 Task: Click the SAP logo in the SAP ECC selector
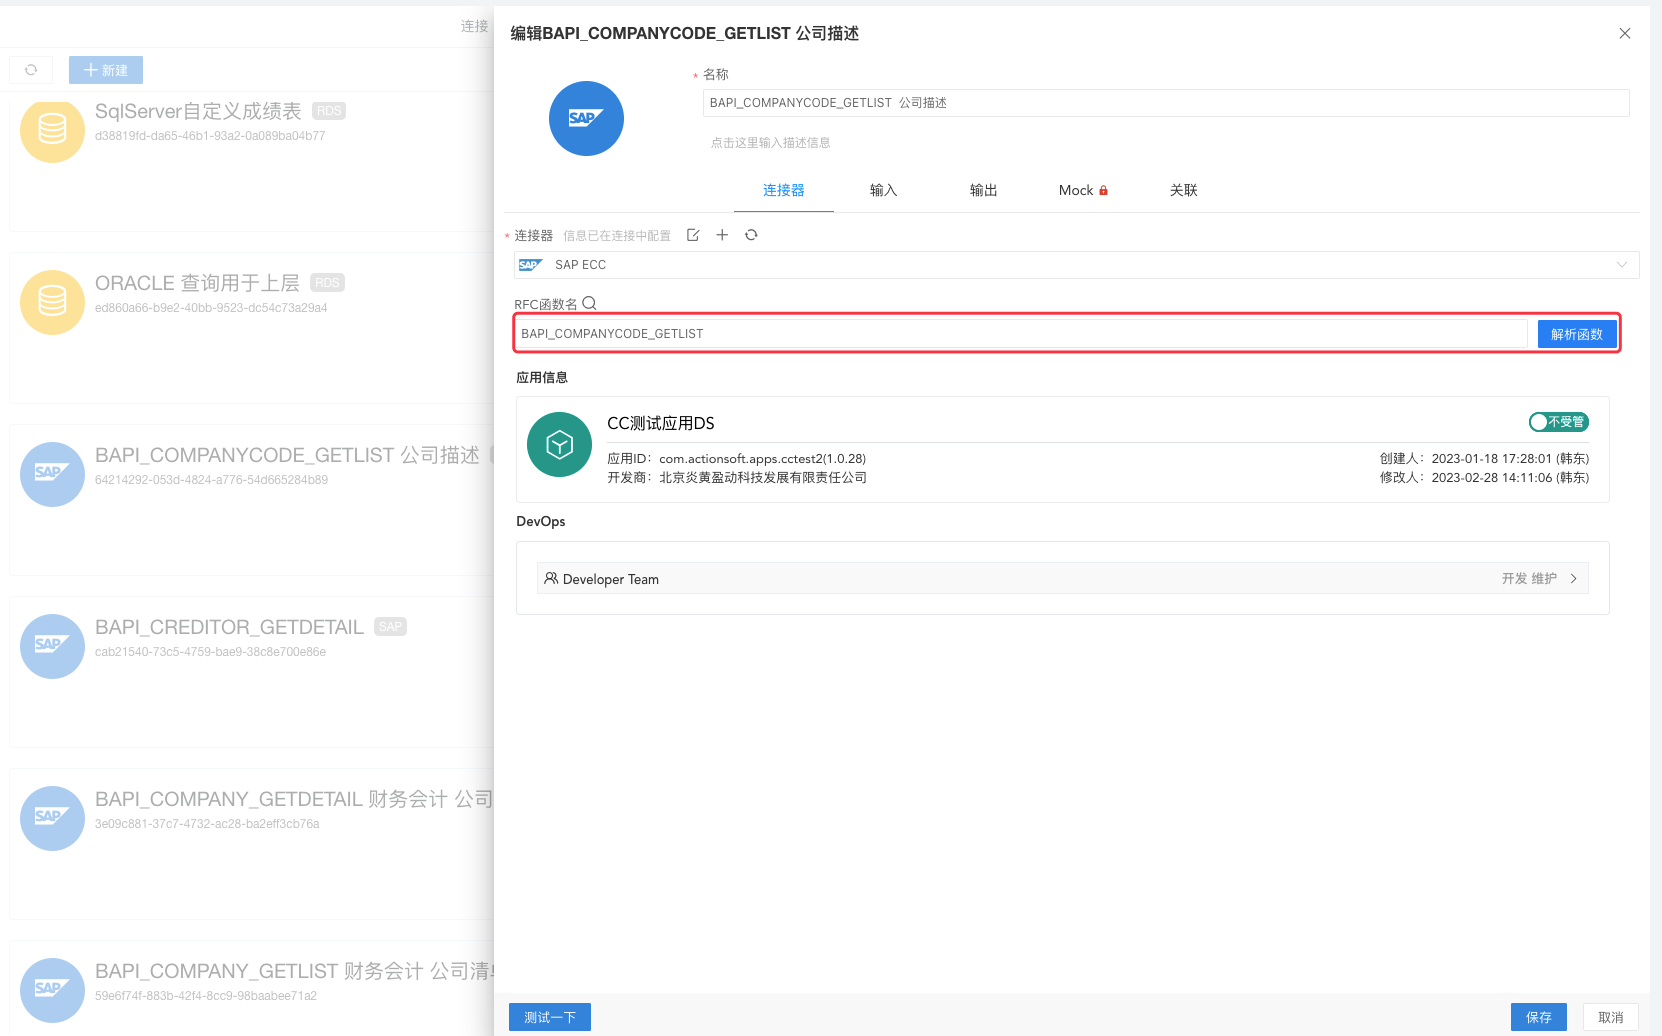[531, 264]
